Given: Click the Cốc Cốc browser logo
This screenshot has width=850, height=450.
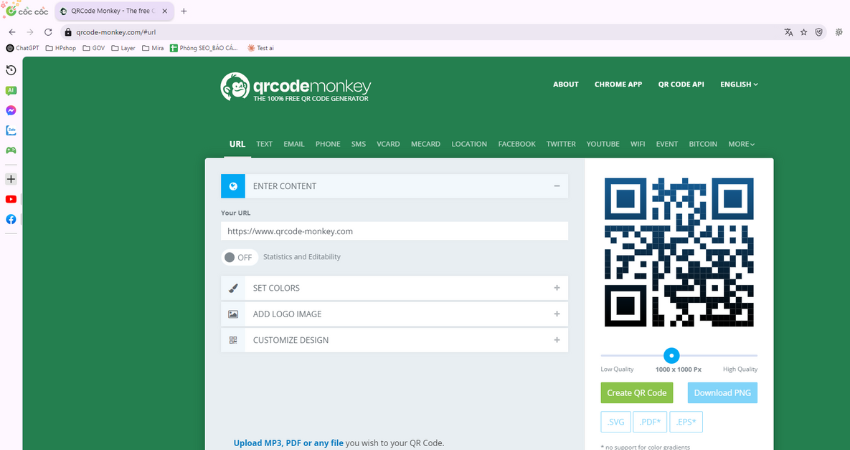Looking at the screenshot, I should tap(27, 10).
